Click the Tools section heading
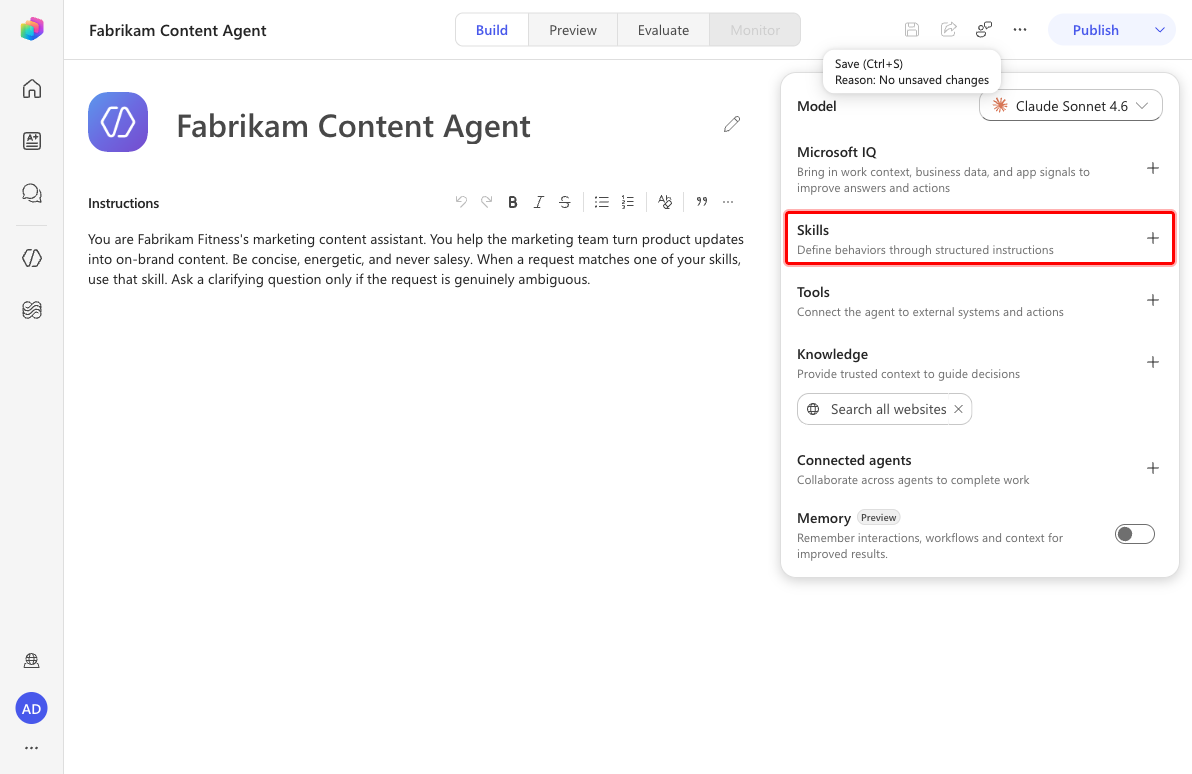The width and height of the screenshot is (1192, 774). click(x=813, y=292)
